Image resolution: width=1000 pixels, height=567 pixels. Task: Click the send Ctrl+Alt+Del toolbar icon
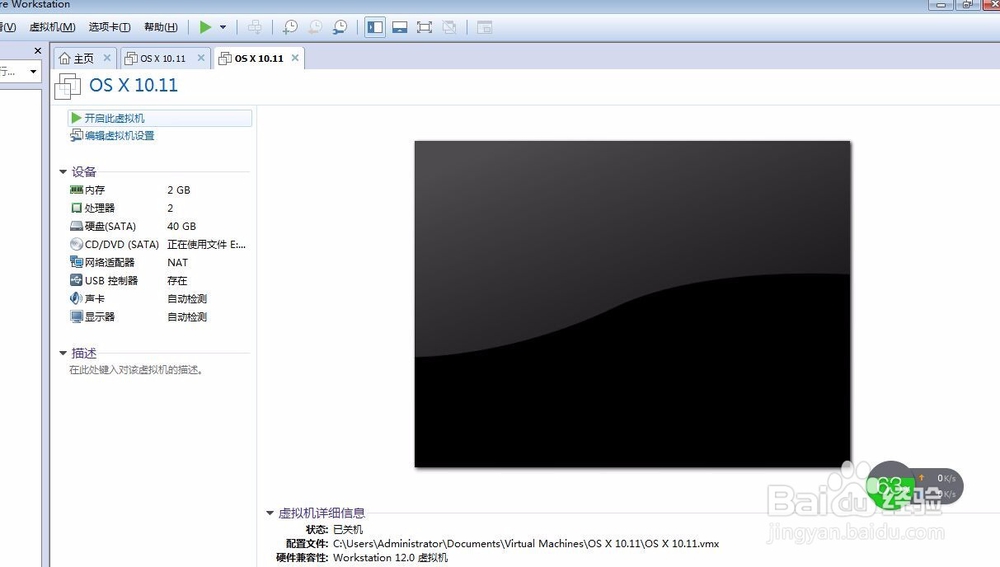pyautogui.click(x=254, y=27)
